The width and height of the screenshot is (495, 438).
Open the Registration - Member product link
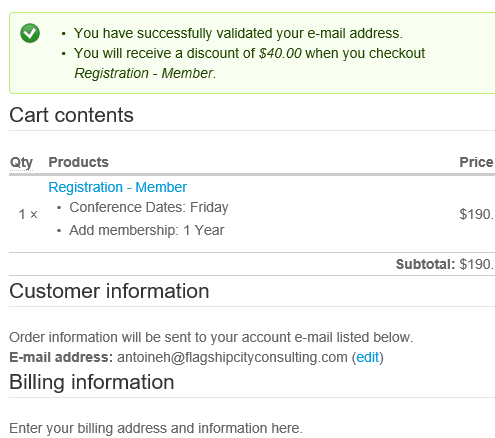coord(117,187)
